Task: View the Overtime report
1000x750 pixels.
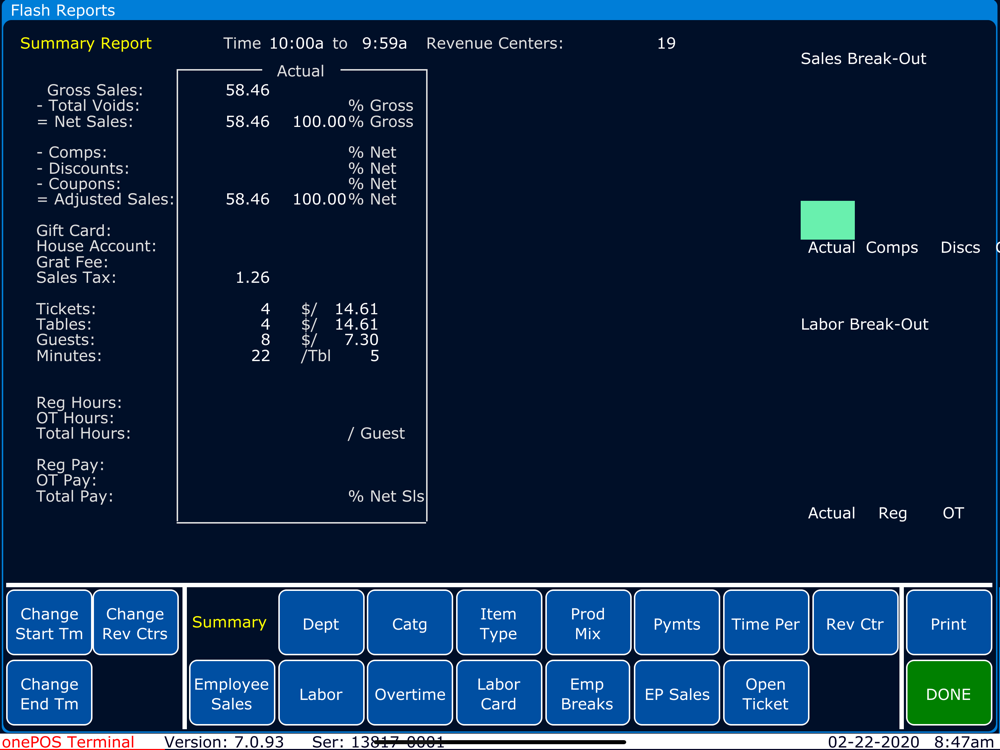Action: tap(409, 693)
